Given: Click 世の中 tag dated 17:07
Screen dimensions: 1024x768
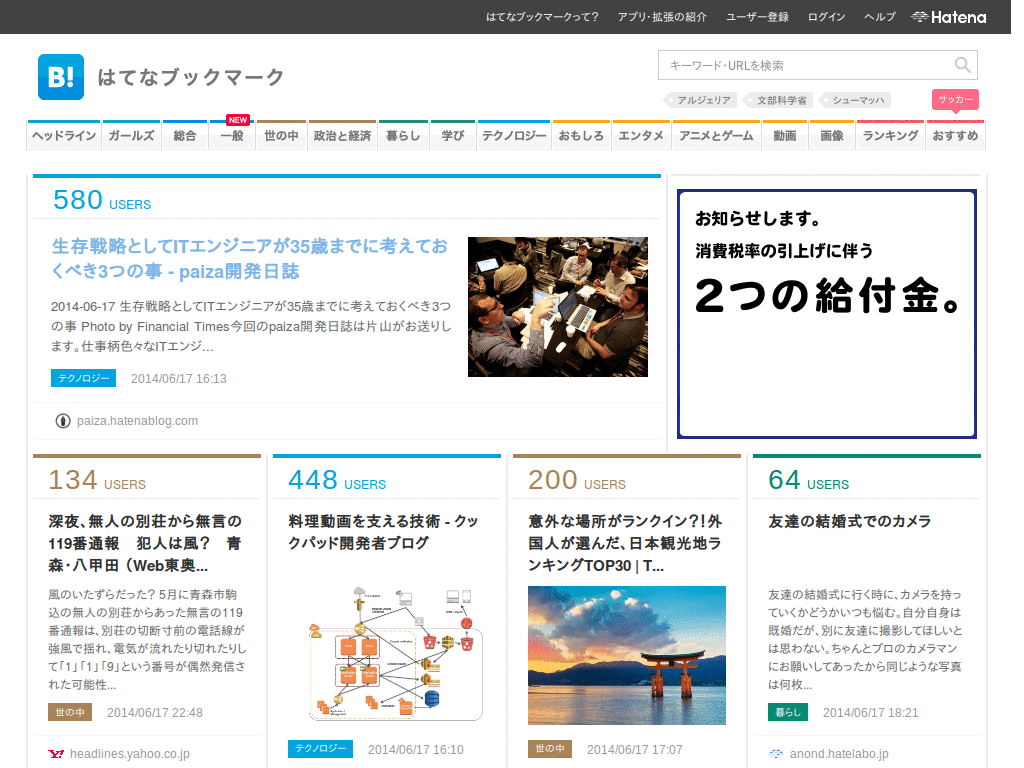Looking at the screenshot, I should 550,749.
